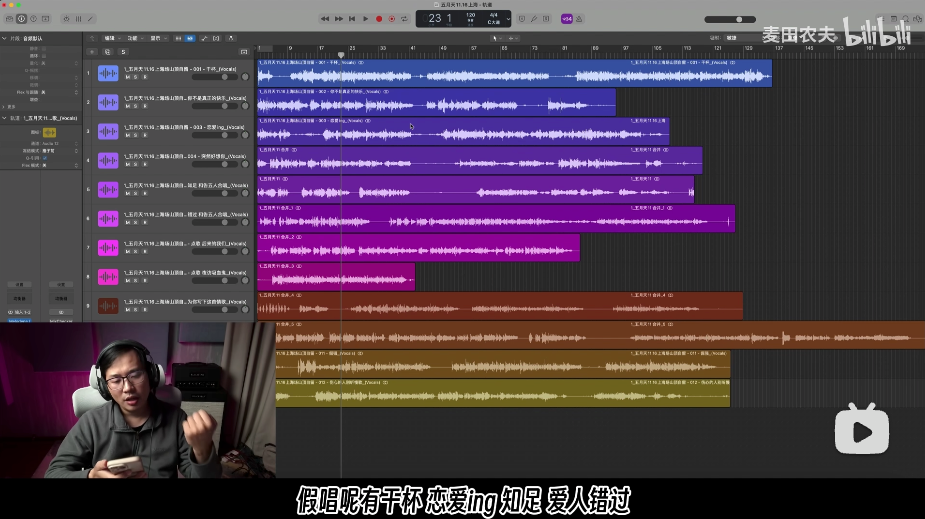The width and height of the screenshot is (925, 519).
Task: Open the Editors pencil icon
Action: [90, 19]
